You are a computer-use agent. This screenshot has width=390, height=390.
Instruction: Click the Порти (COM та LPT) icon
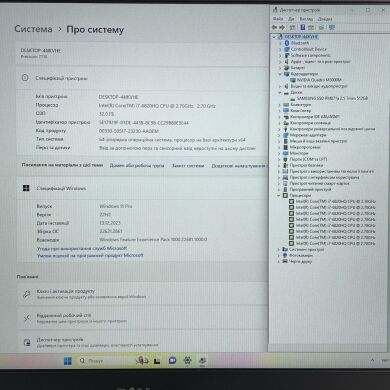[286, 159]
